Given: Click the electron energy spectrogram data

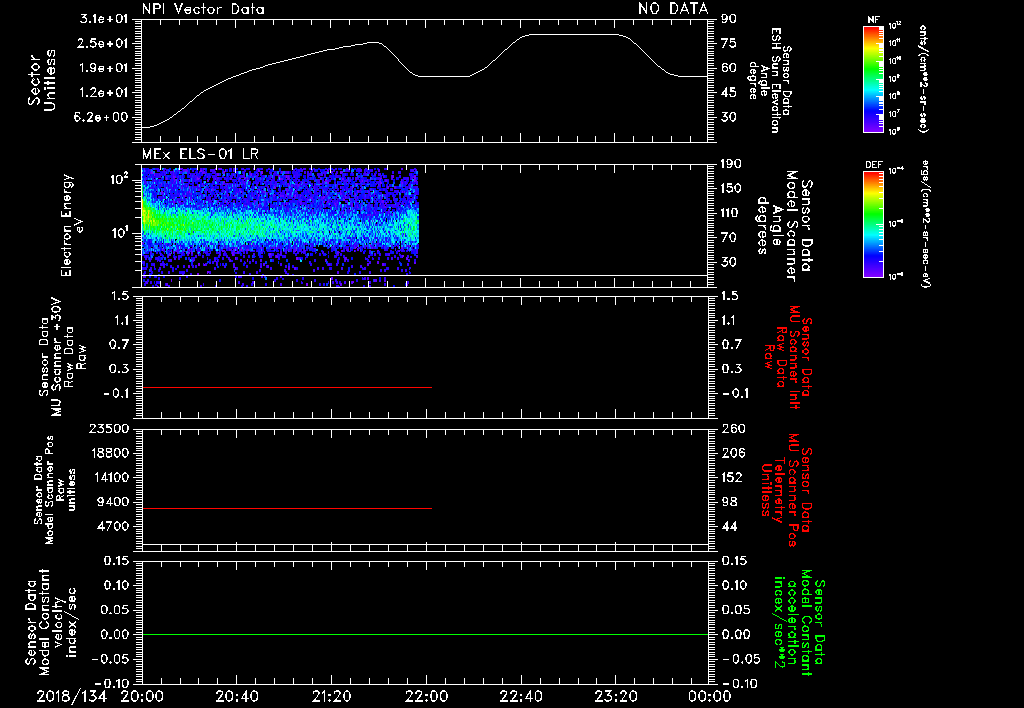Looking at the screenshot, I should 280,227.
